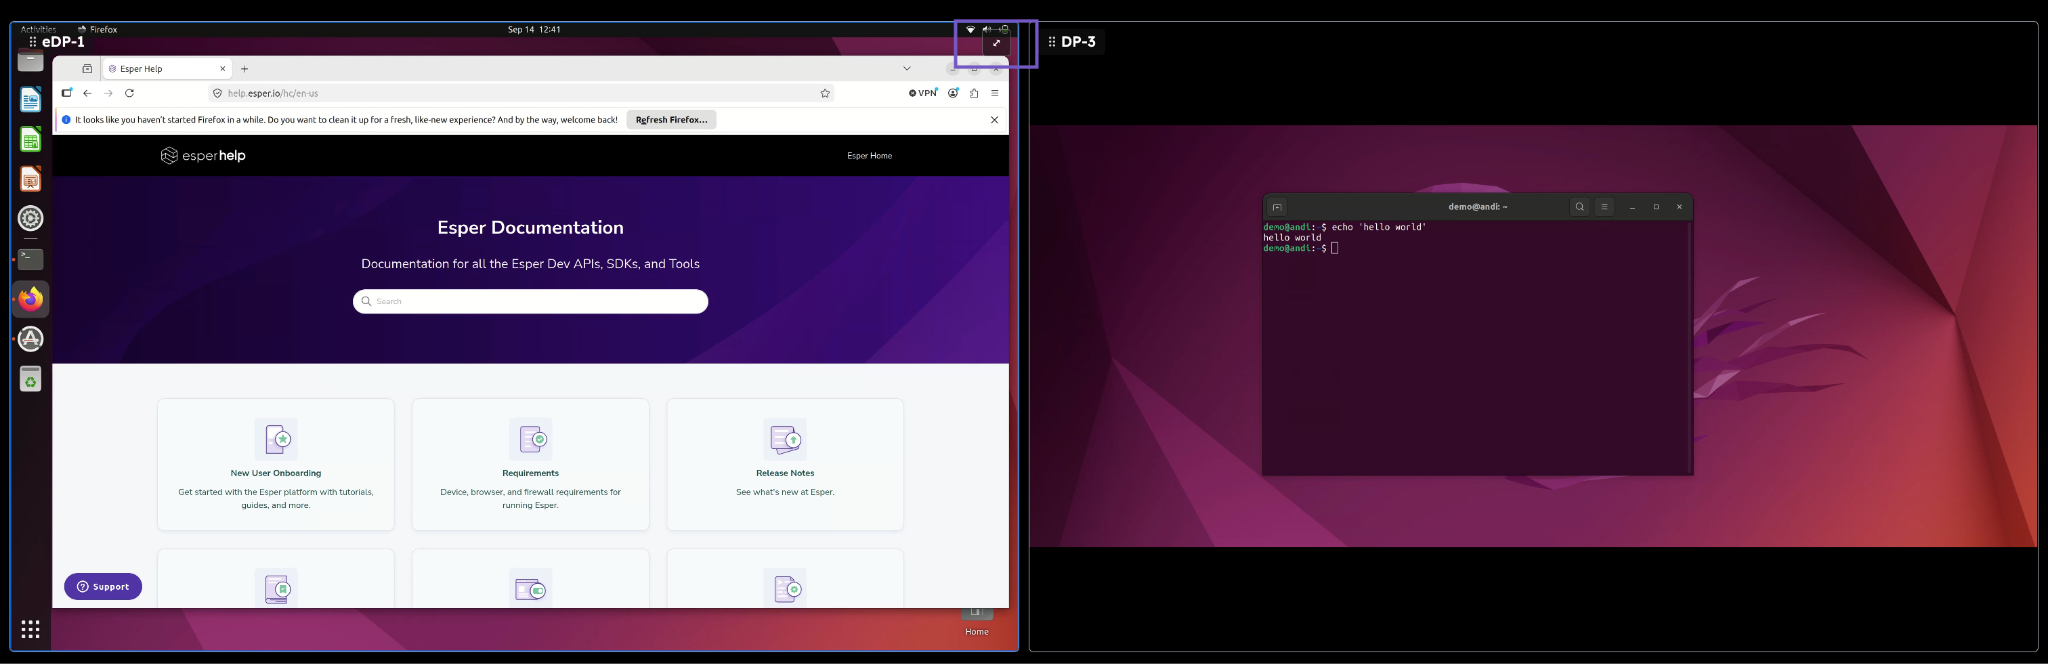Click the site security shield icon
The height and width of the screenshot is (664, 2048).
coord(217,93)
